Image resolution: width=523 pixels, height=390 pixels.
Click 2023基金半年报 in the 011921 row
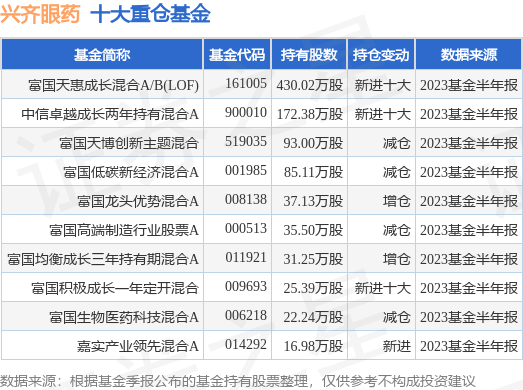tap(469, 259)
